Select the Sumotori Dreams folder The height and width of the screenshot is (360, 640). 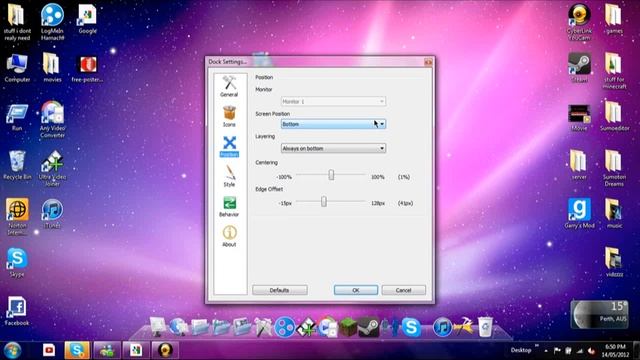614,169
